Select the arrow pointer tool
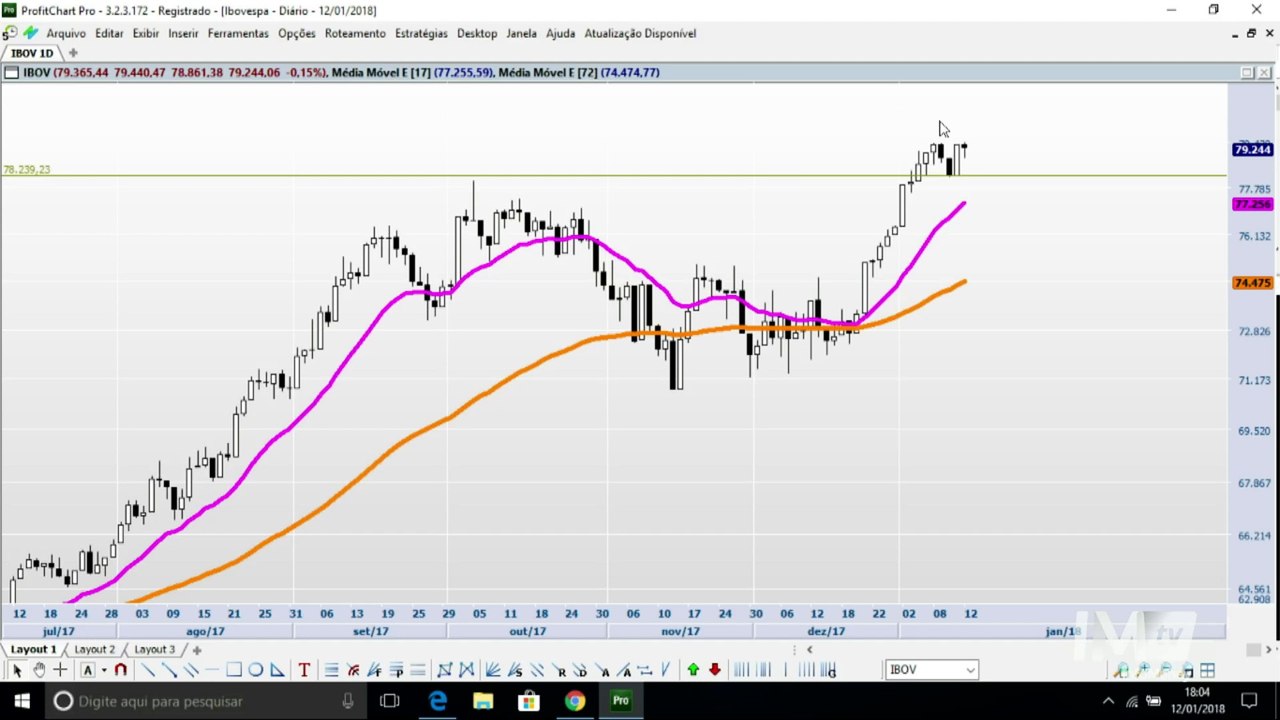 click(x=17, y=670)
